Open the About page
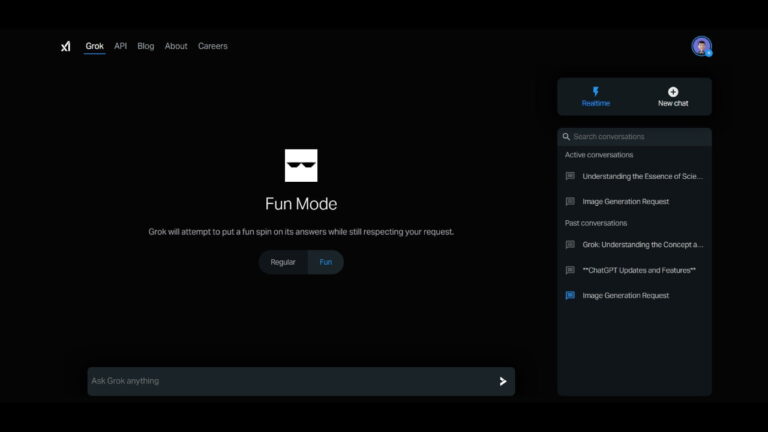768x432 pixels. point(176,46)
